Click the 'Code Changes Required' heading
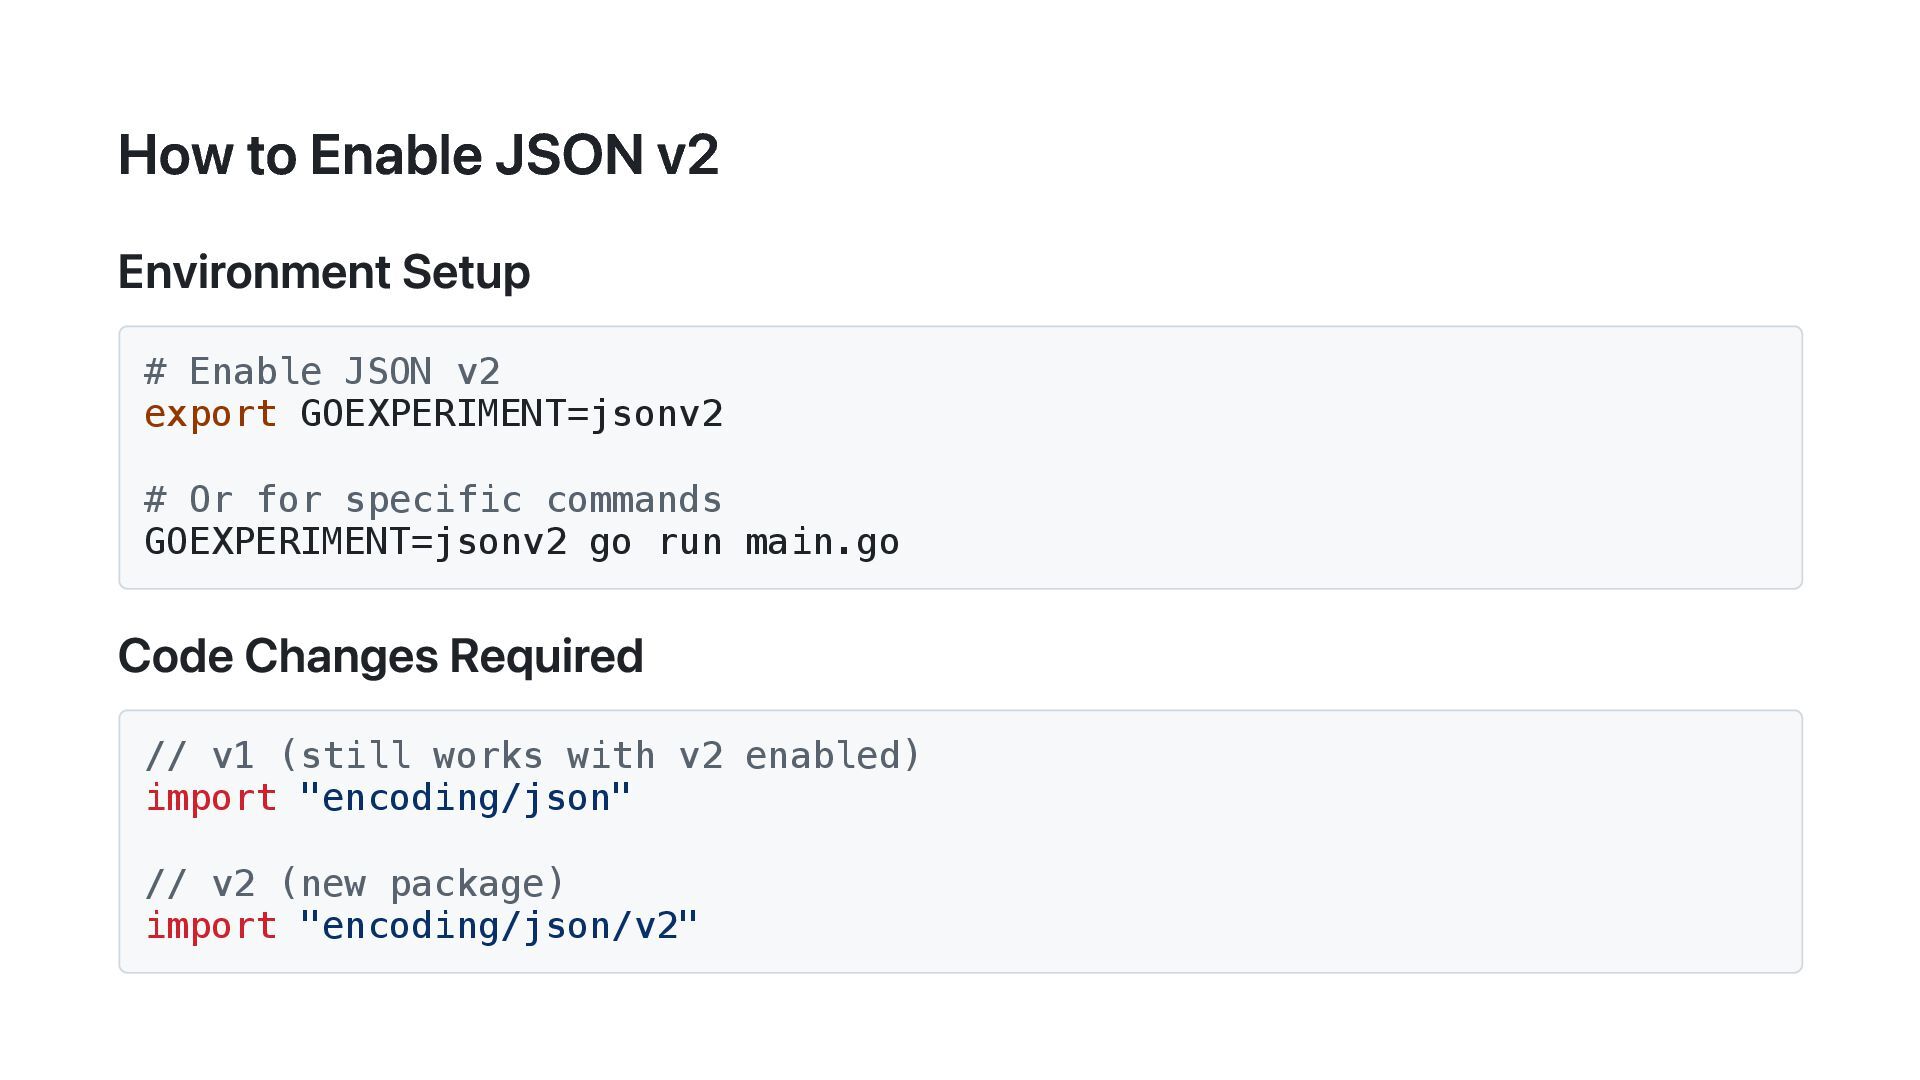Screen dimensions: 1920x1080 [x=380, y=656]
